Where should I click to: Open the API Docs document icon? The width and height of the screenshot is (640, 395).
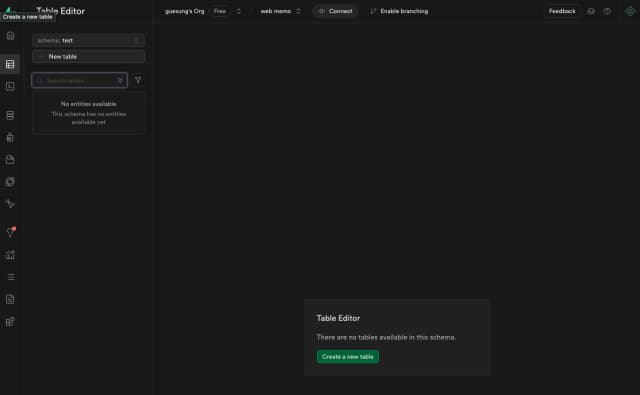(10, 299)
